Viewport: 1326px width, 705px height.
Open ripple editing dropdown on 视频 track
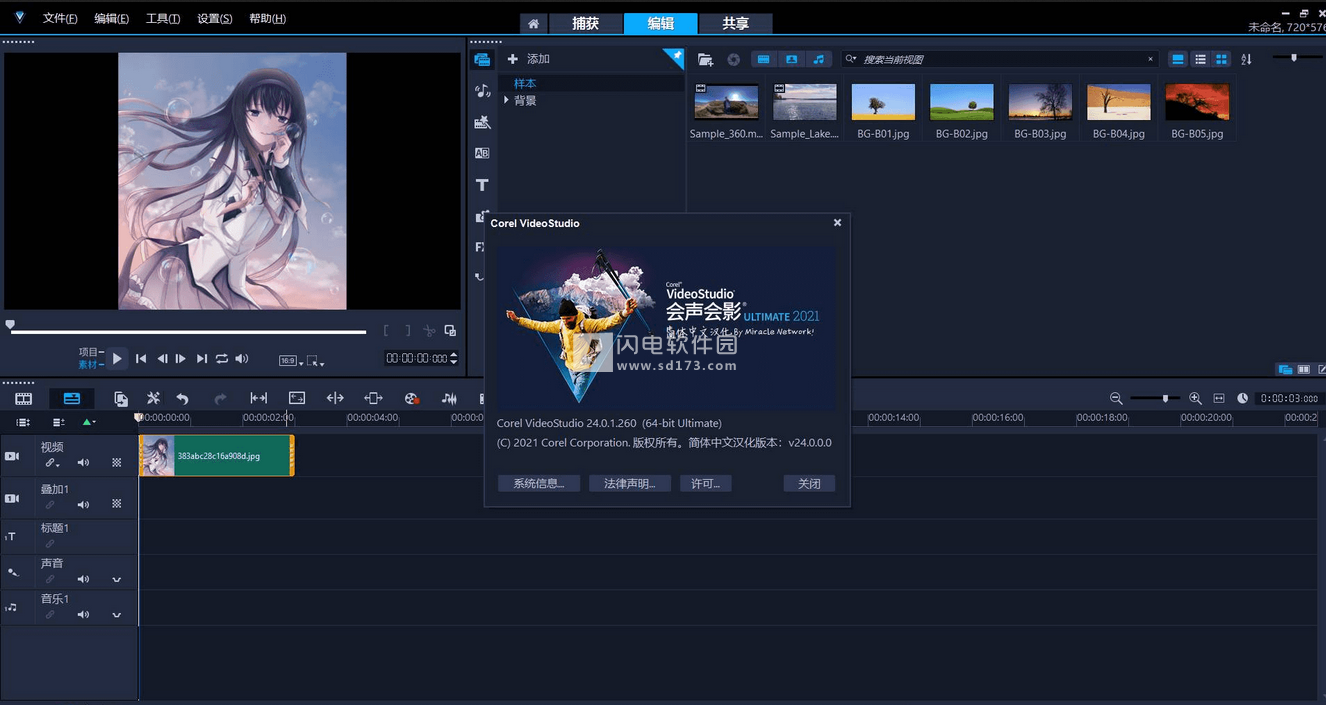coord(51,463)
